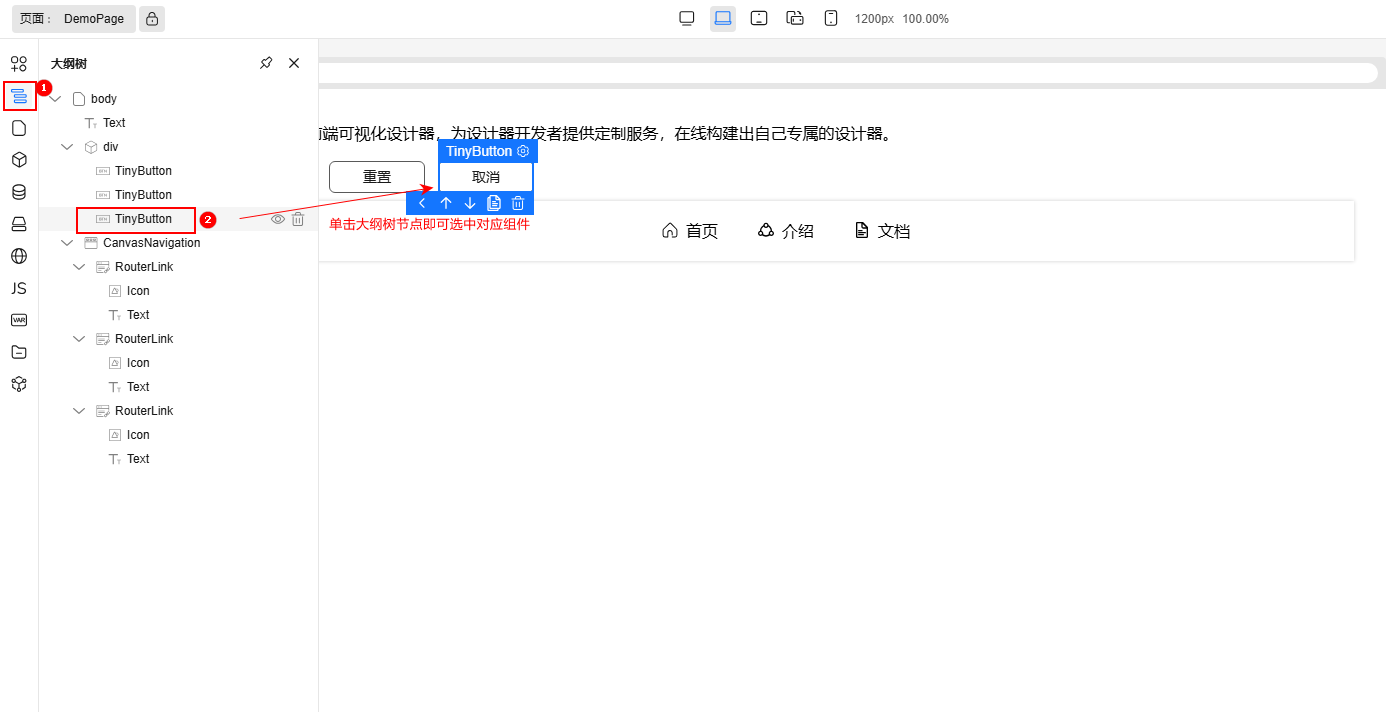This screenshot has width=1386, height=712.
Task: Toggle visibility of the highlighted TinyButton node
Action: (277, 219)
